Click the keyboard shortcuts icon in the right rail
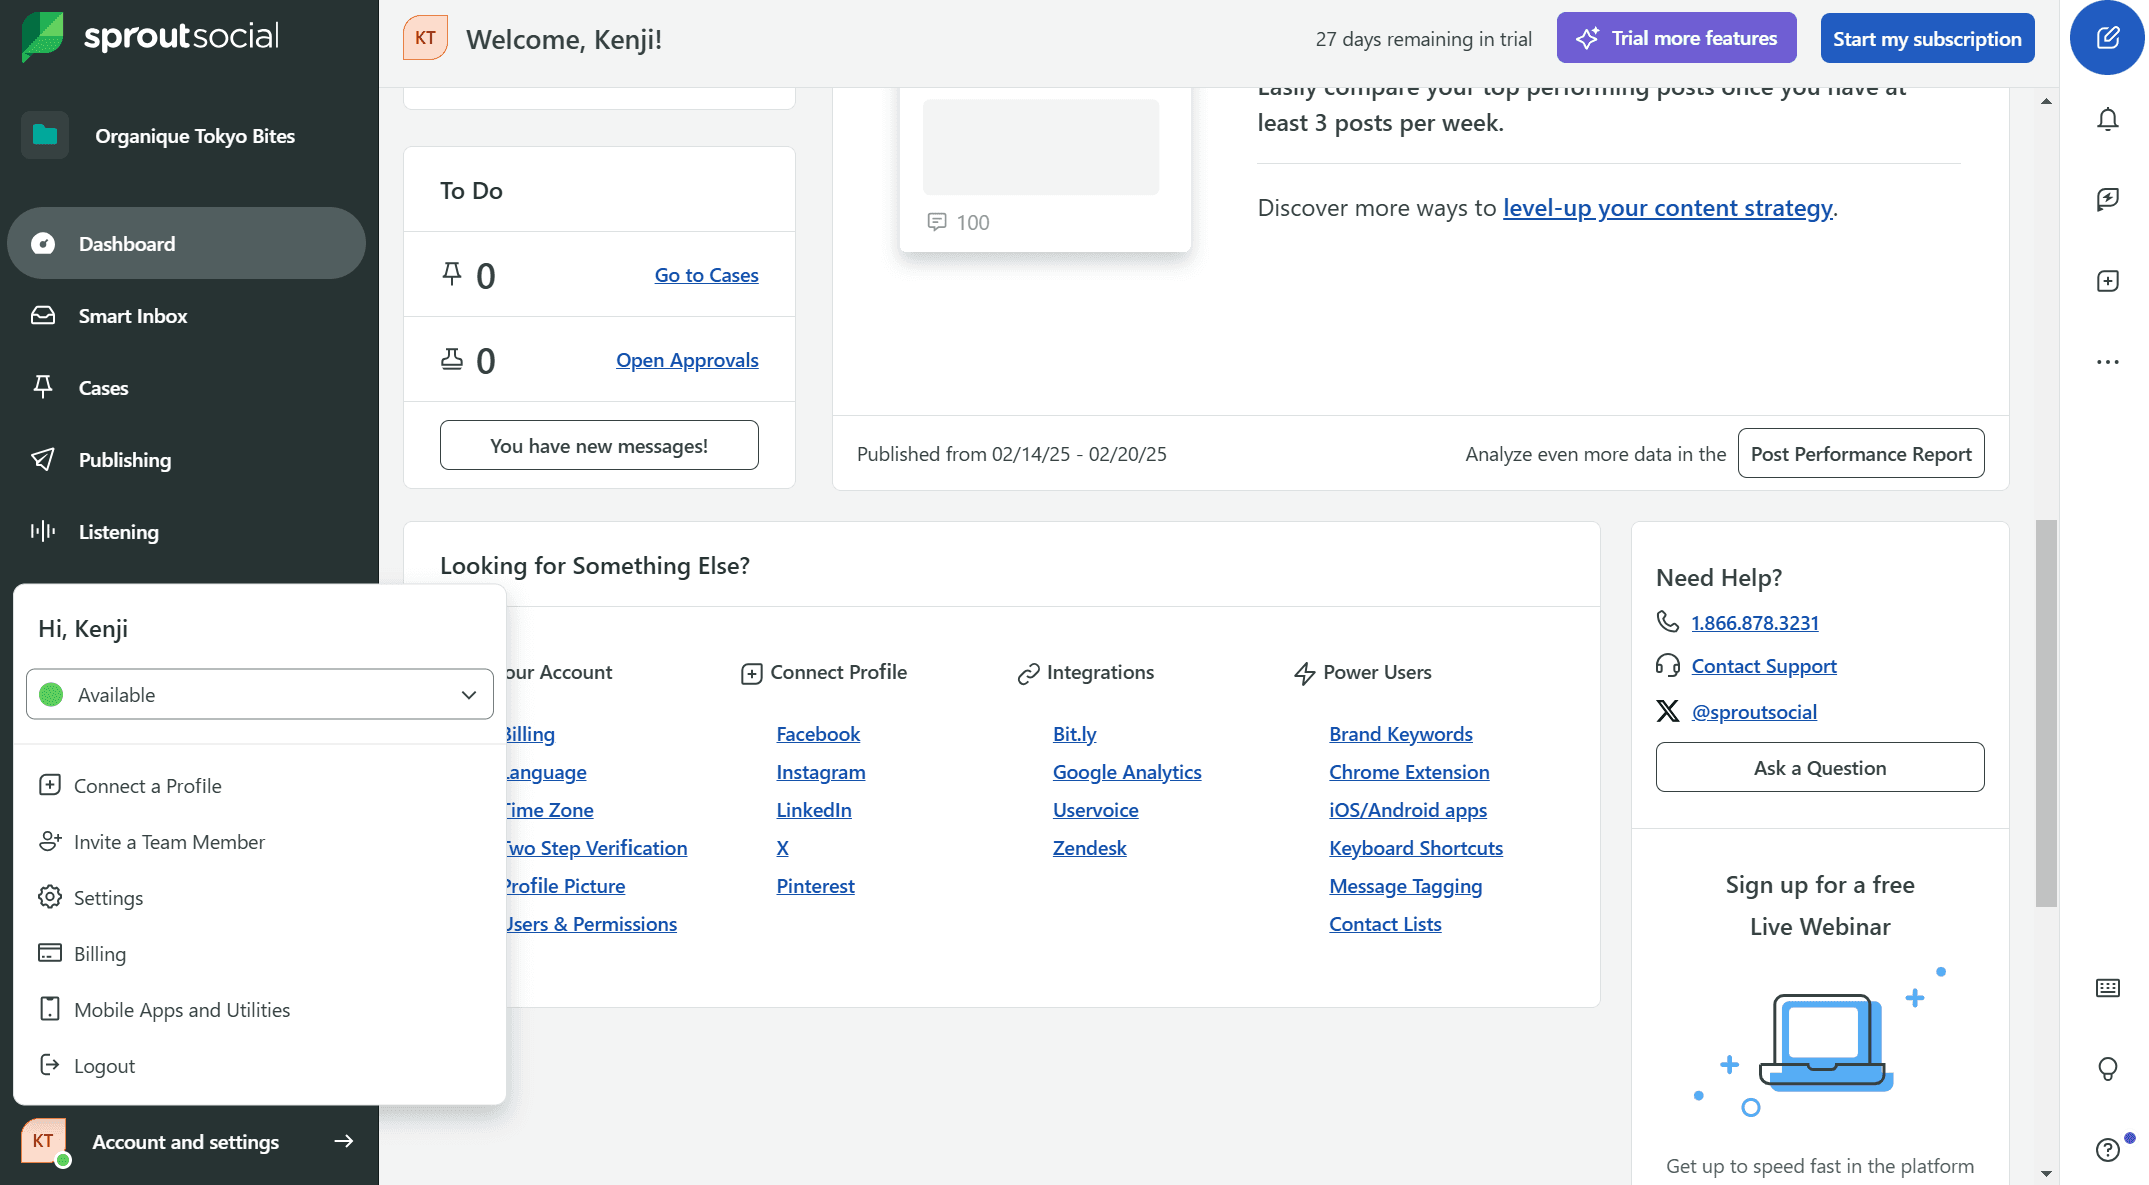Screen dimensions: 2149x1185 (2107, 988)
